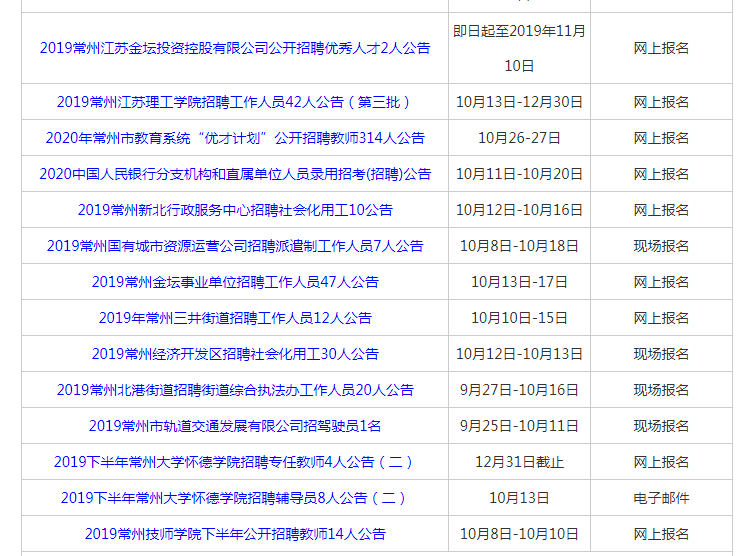The width and height of the screenshot is (745, 556).
Task: Open 2019常州国有城市资源运营公司招聘派遣制工作人员7人公告
Action: 235,246
